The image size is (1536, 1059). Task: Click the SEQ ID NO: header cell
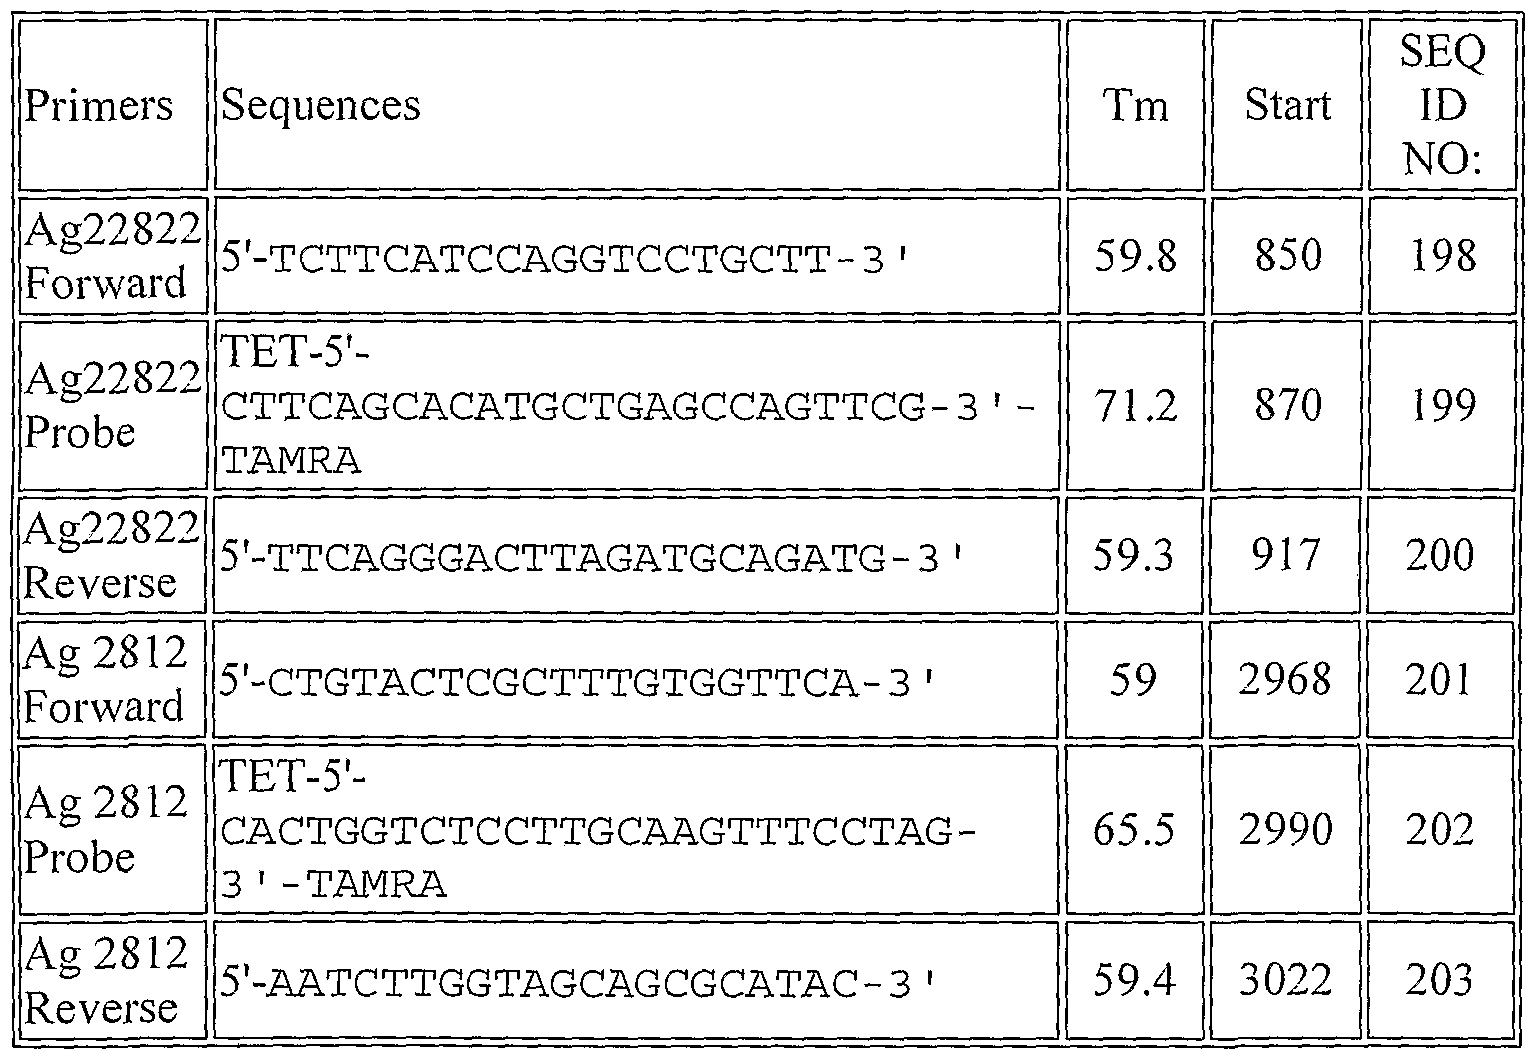(1441, 105)
